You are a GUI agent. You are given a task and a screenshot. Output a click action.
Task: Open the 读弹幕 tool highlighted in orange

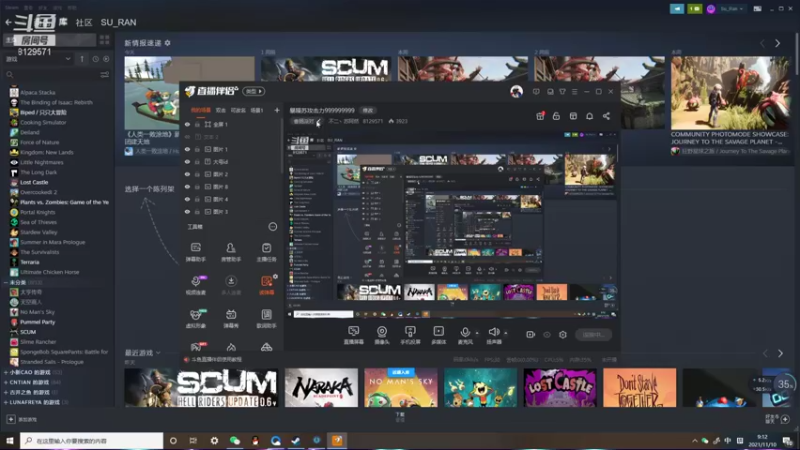click(266, 285)
